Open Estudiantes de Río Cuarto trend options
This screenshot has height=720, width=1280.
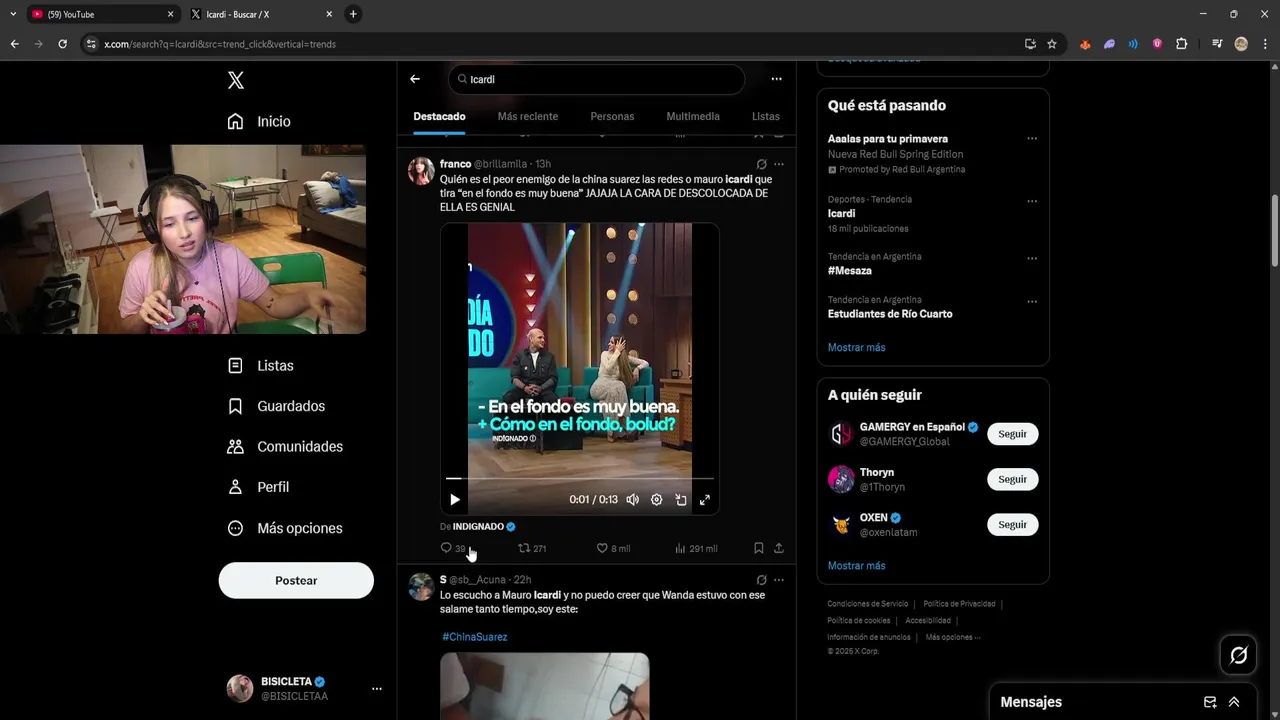[1032, 301]
